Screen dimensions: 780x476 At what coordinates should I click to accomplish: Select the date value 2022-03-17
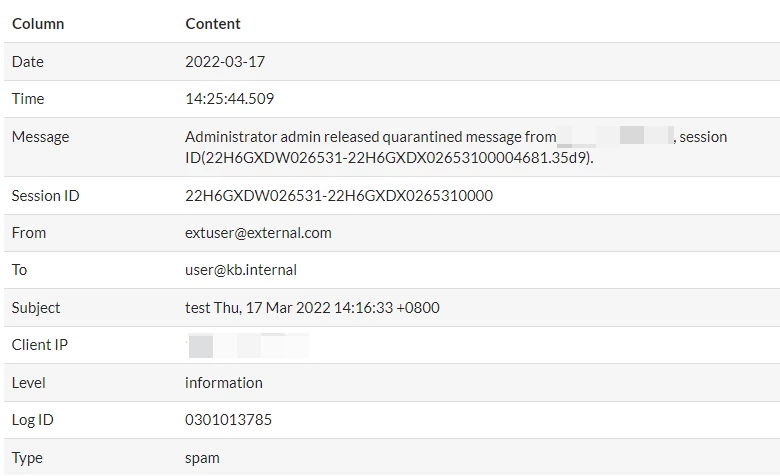(225, 62)
